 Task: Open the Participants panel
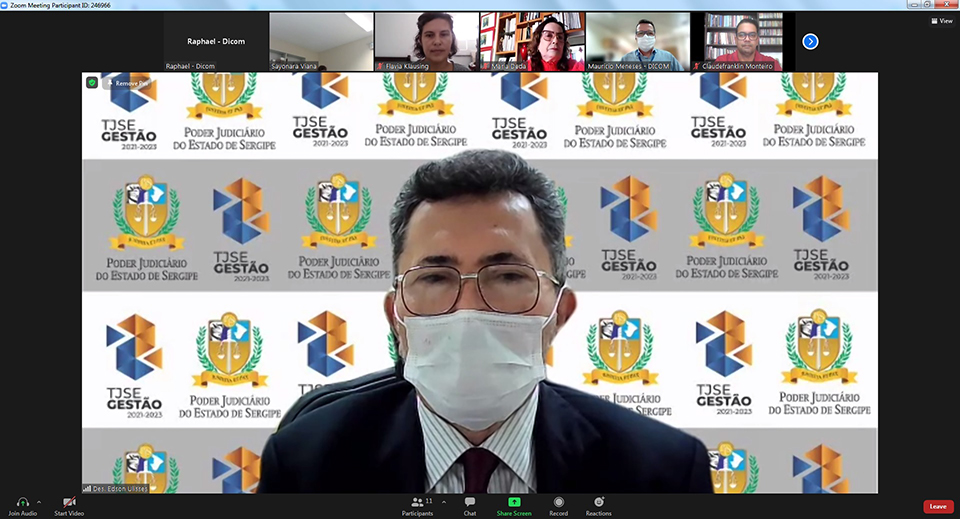pyautogui.click(x=418, y=502)
